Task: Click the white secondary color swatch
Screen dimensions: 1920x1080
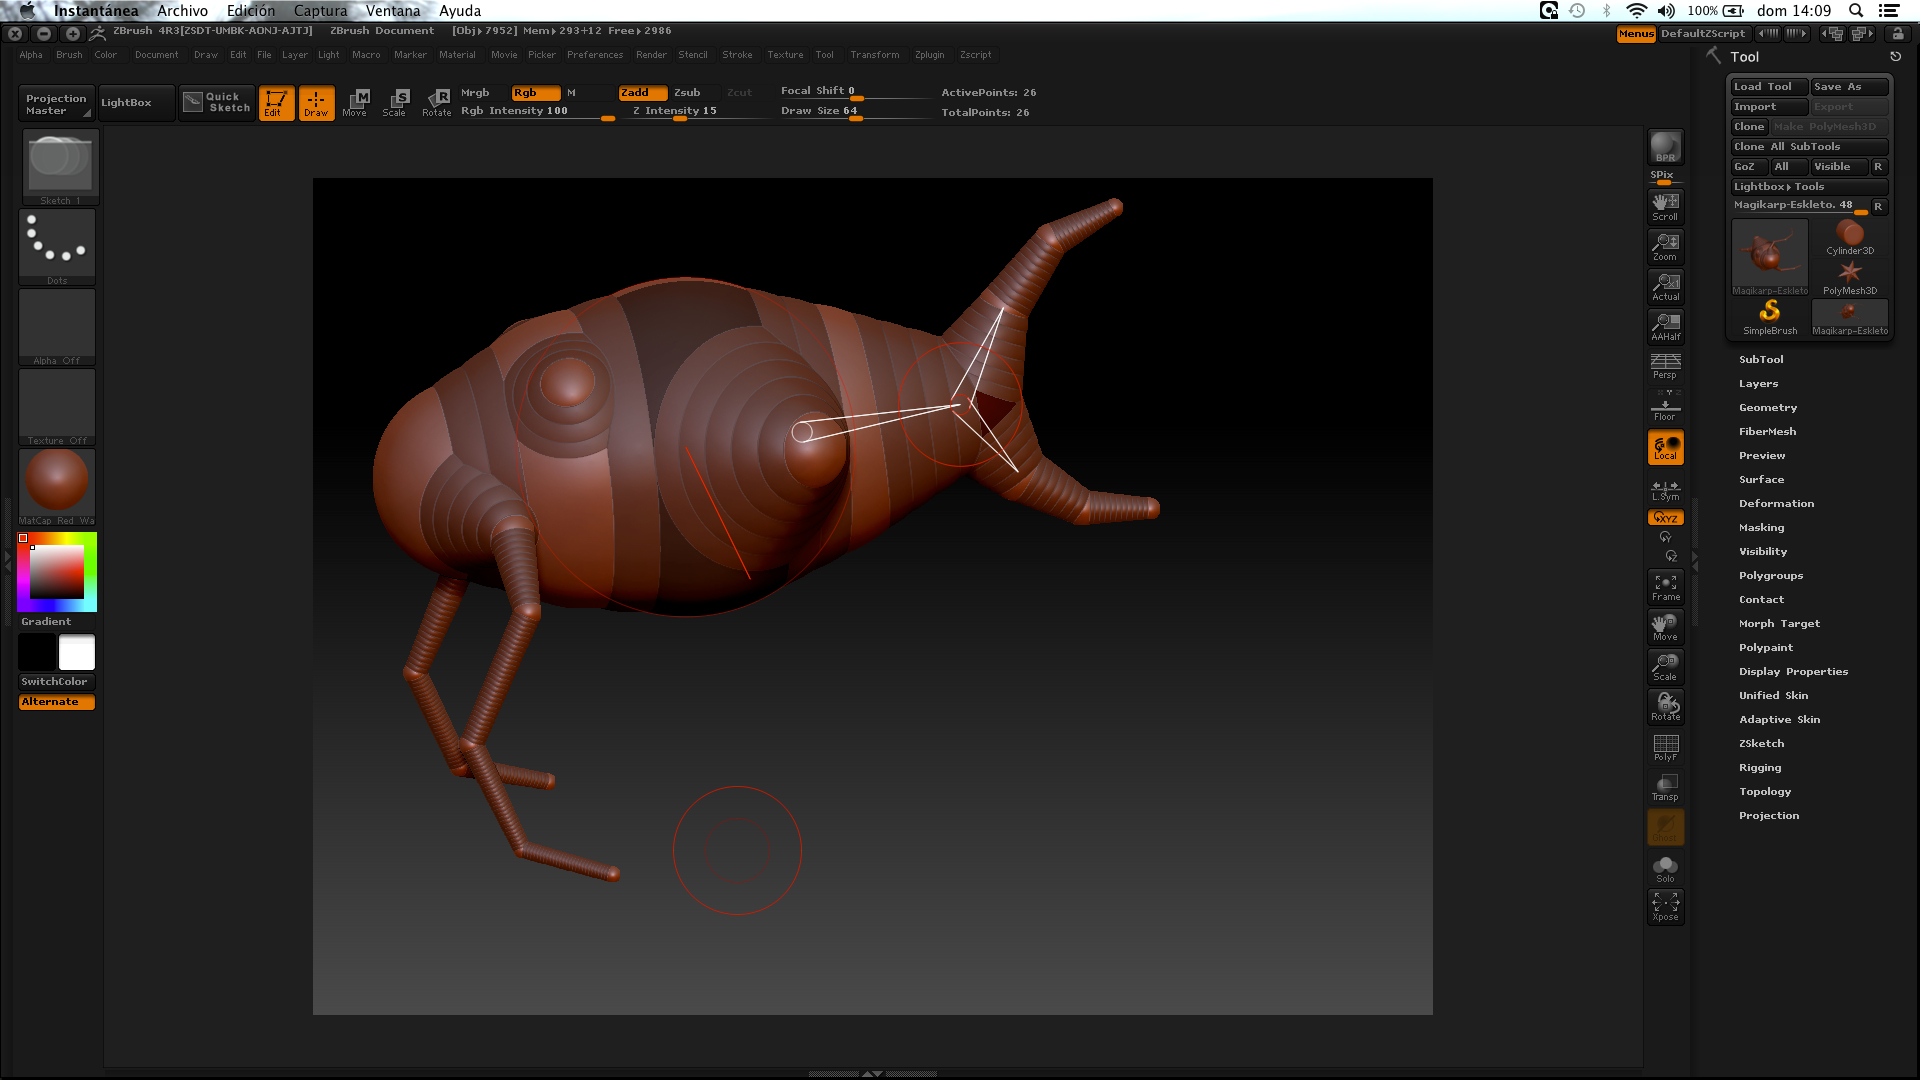Action: tap(77, 653)
